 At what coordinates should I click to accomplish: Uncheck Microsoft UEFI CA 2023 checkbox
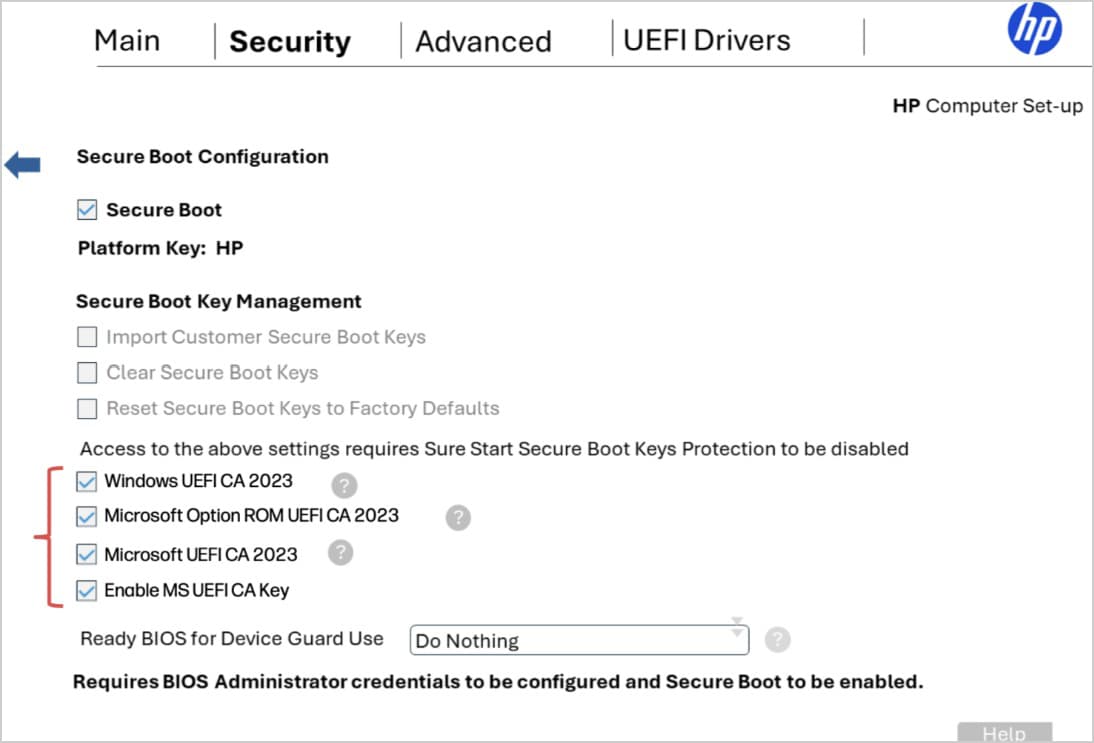coord(87,555)
